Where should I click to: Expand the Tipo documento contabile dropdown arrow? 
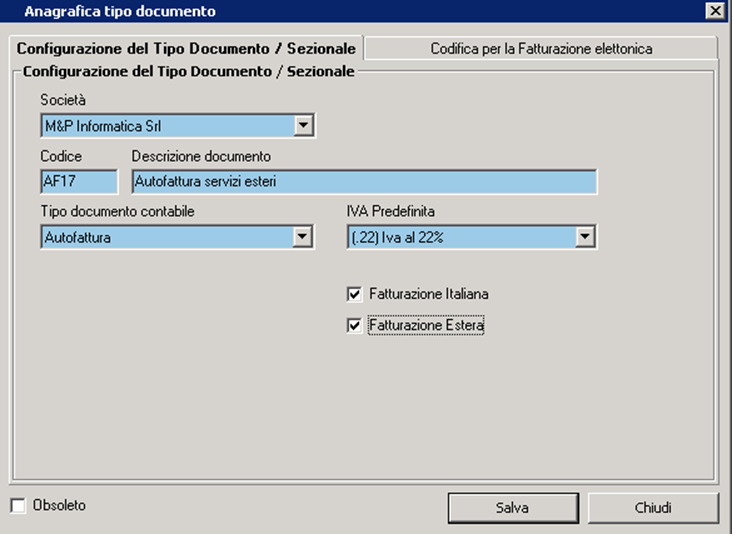coord(303,237)
